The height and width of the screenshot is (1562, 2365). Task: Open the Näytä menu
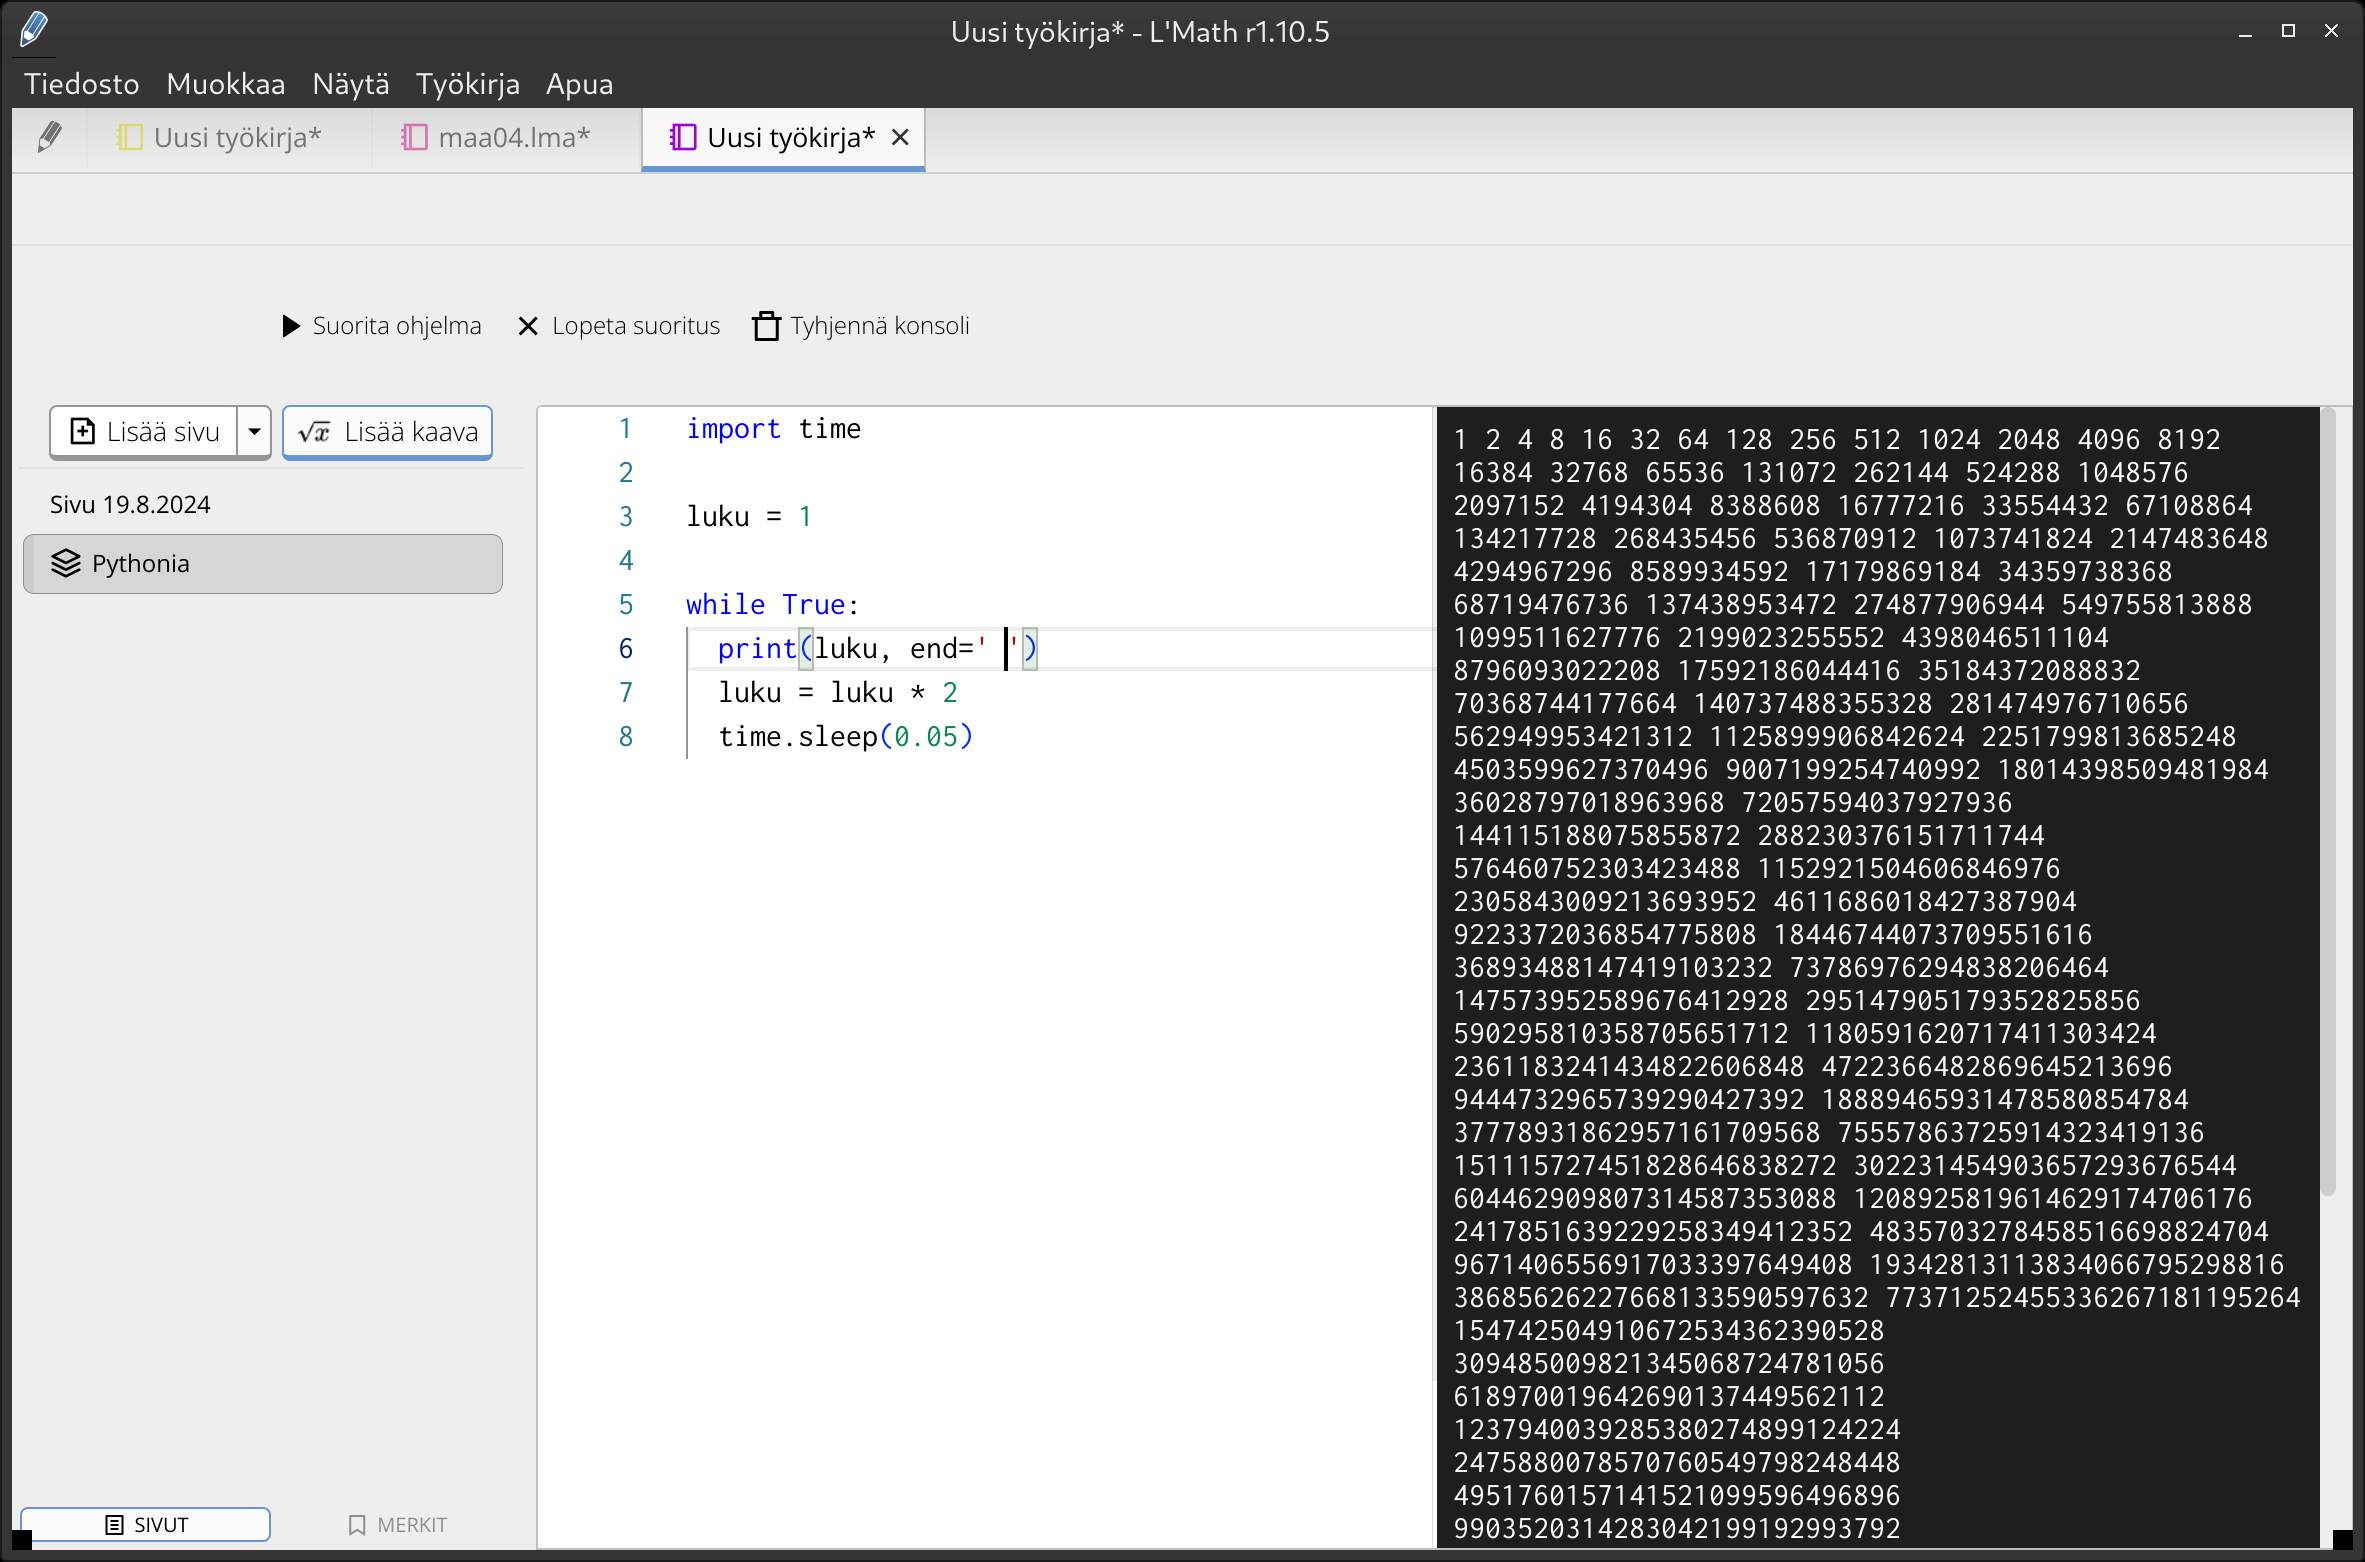(x=351, y=84)
